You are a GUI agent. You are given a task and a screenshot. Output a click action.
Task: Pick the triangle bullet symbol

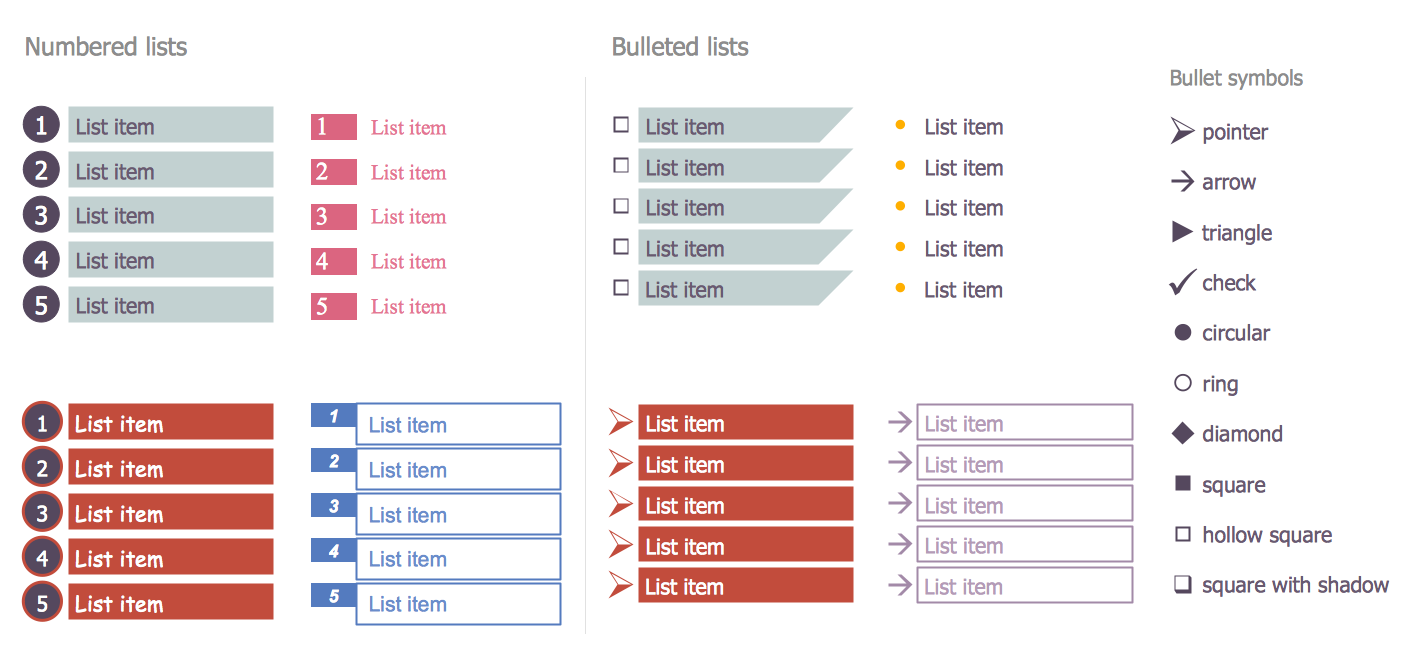click(1182, 232)
